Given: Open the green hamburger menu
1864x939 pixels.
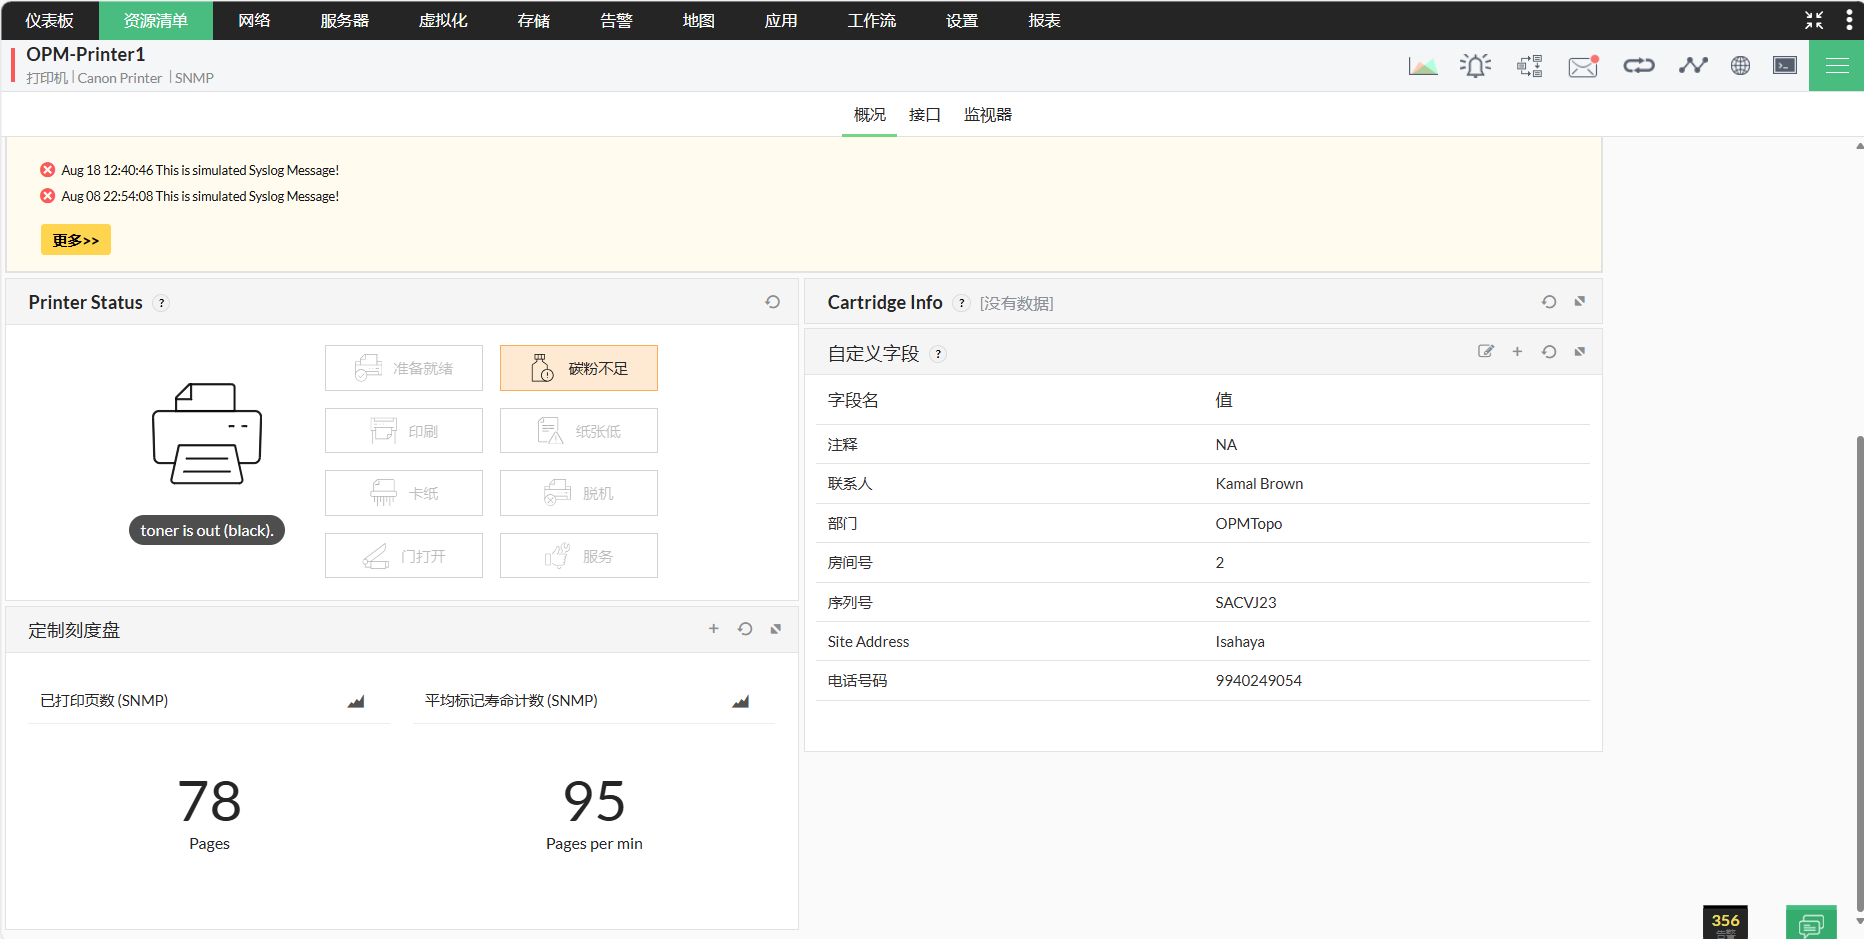Looking at the screenshot, I should (1837, 65).
